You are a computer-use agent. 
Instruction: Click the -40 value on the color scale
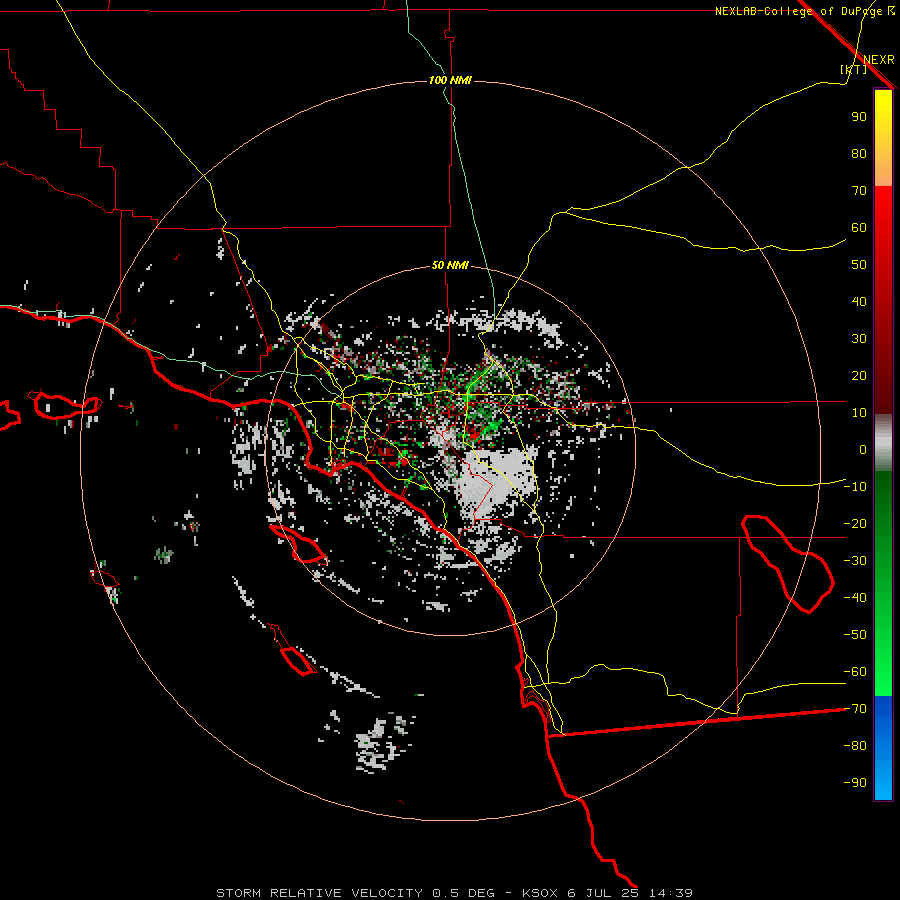(x=855, y=598)
